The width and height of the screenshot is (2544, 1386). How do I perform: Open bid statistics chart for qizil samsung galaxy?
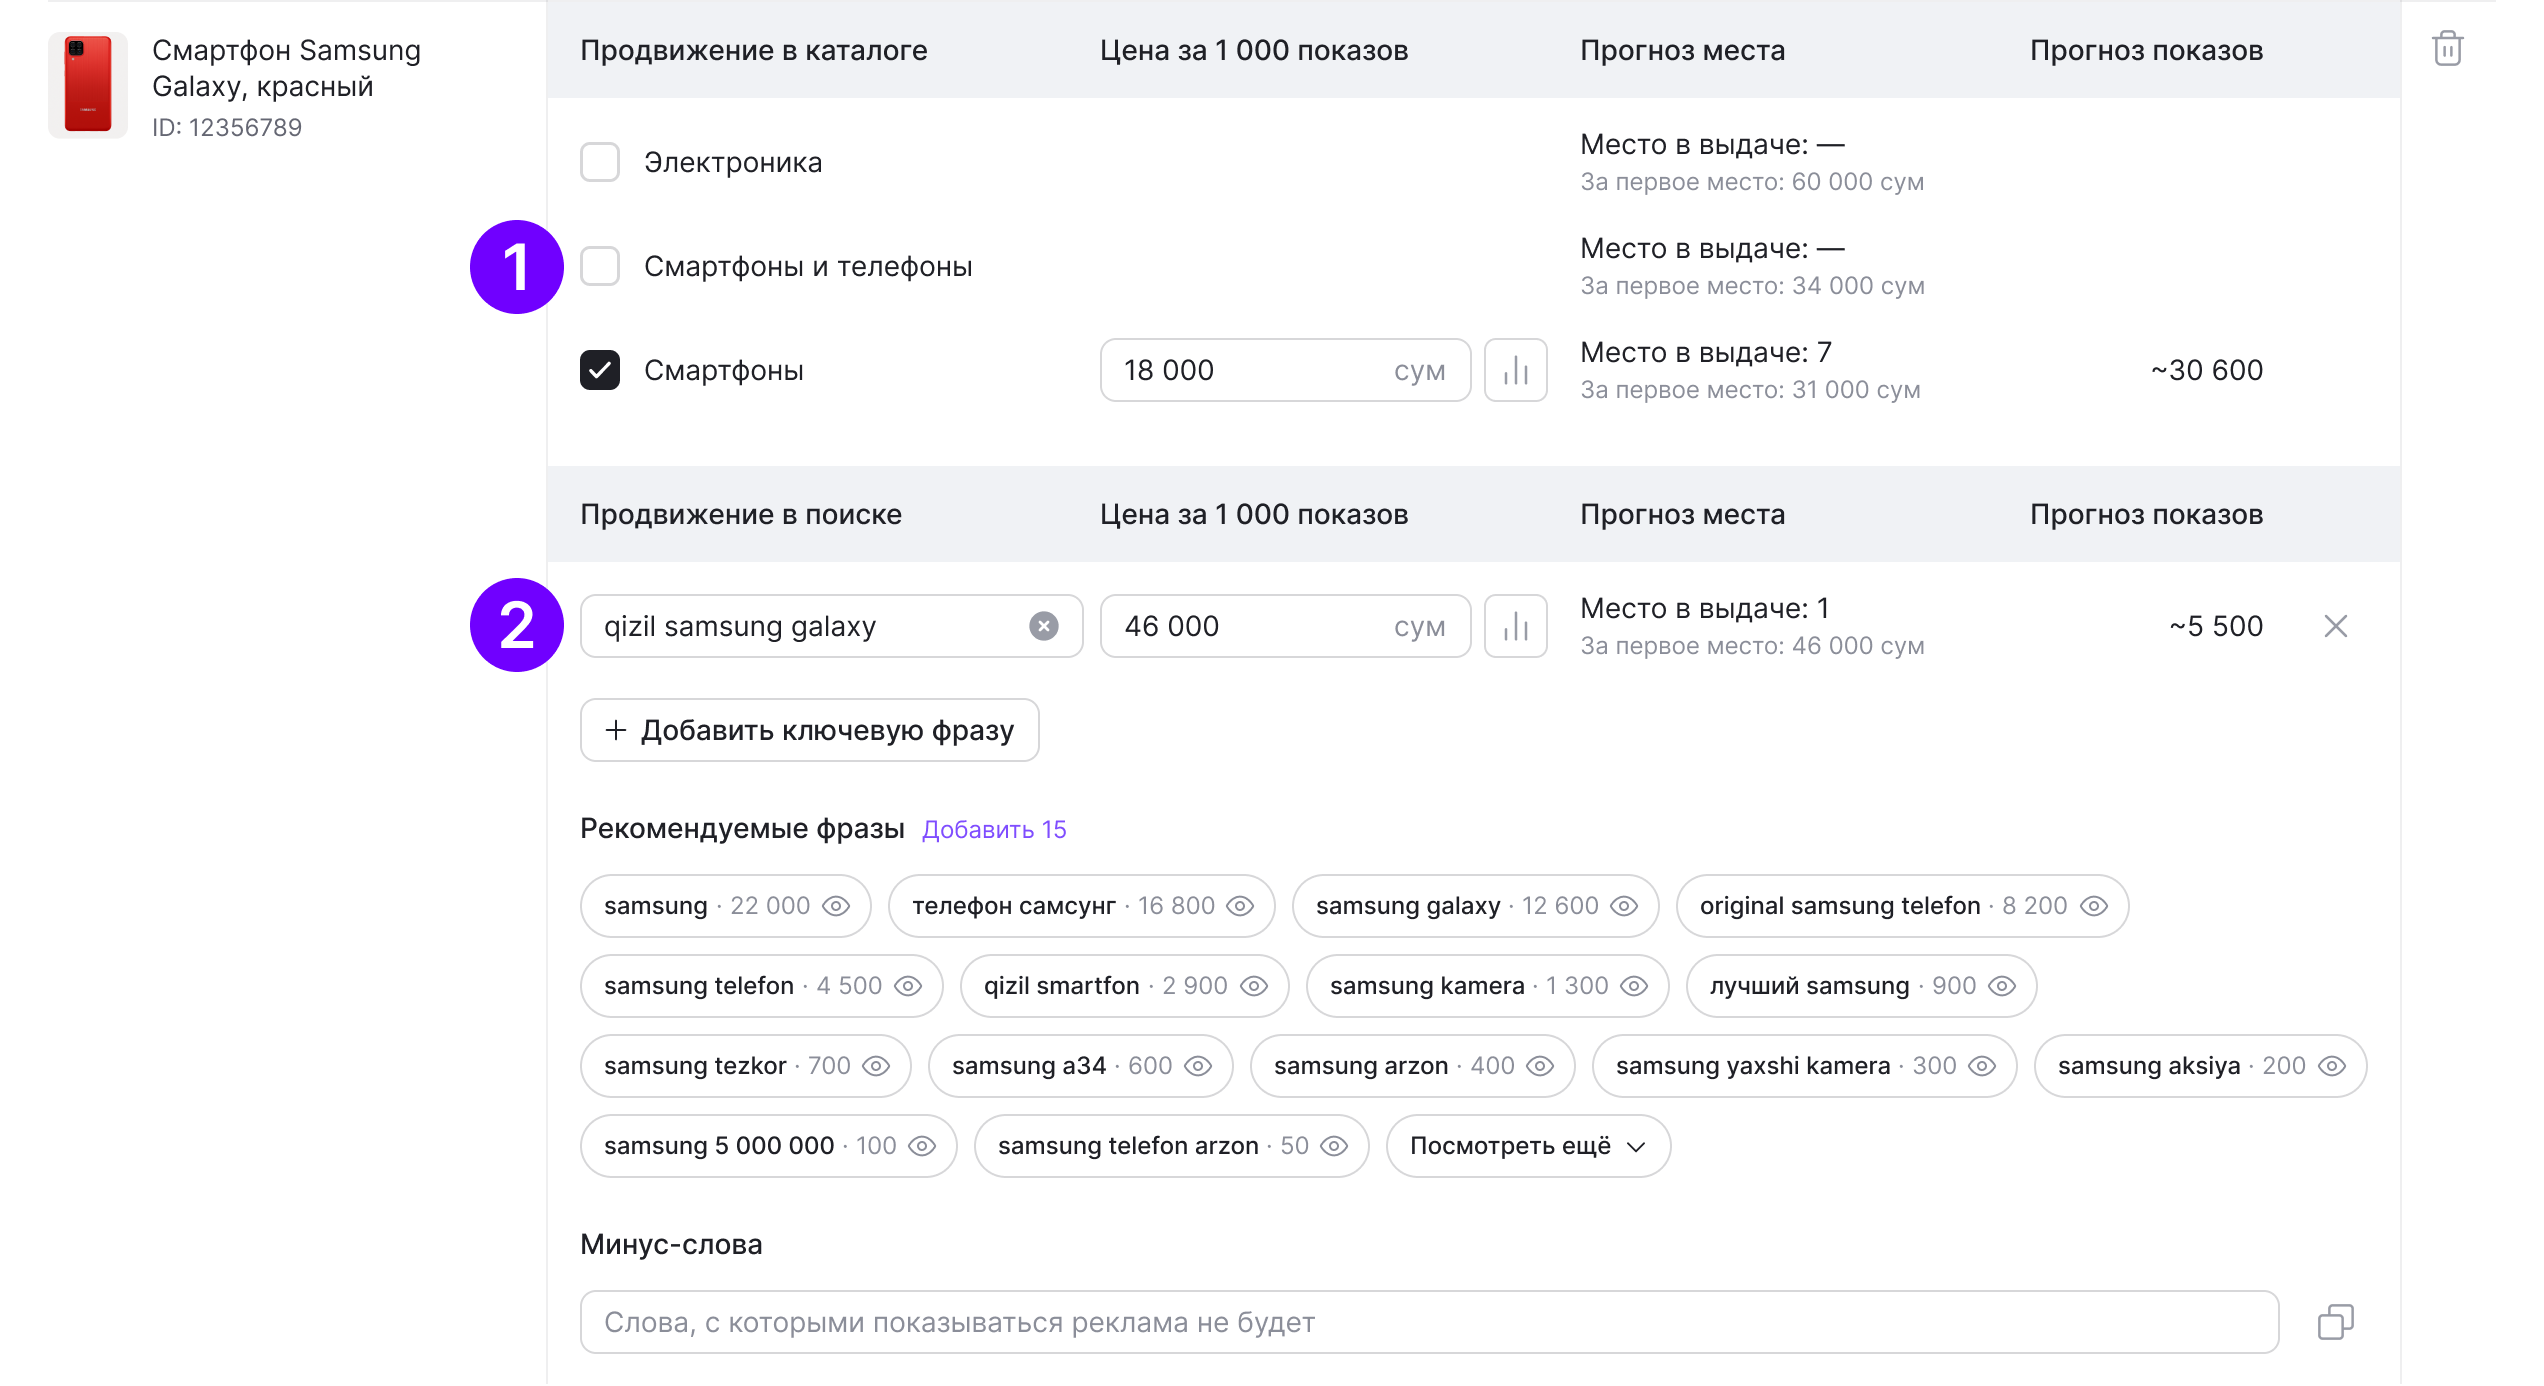(x=1516, y=626)
